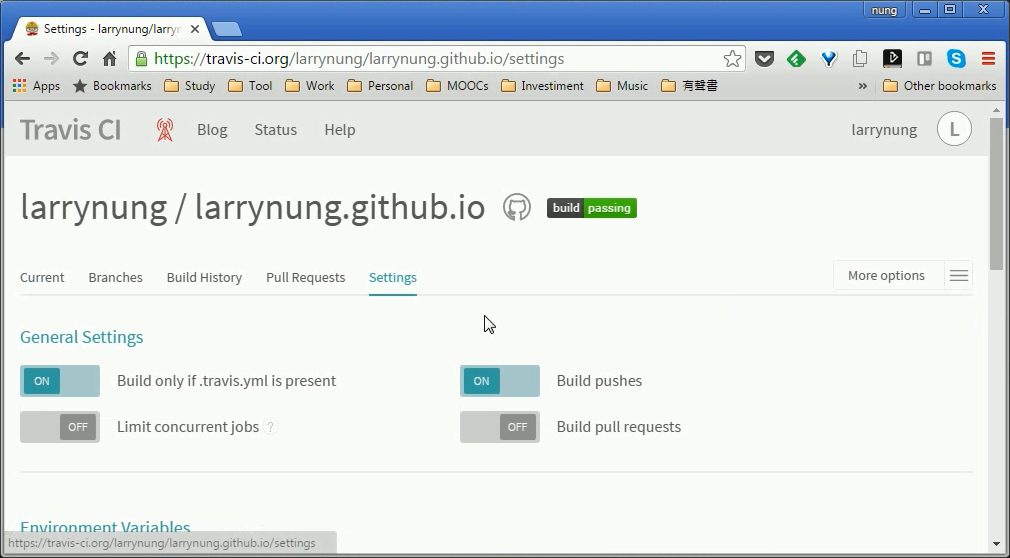This screenshot has width=1010, height=558.
Task: Switch to the Pull Requests tab
Action: 305,278
